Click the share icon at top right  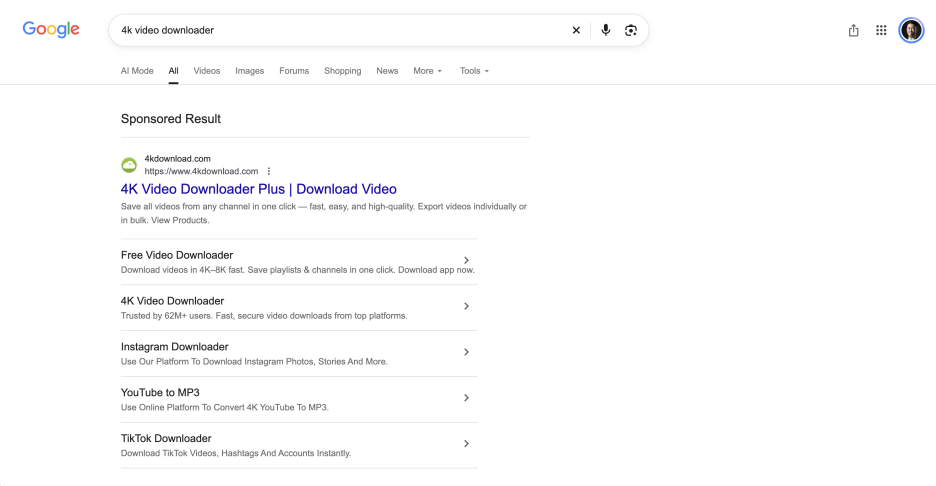click(x=853, y=30)
